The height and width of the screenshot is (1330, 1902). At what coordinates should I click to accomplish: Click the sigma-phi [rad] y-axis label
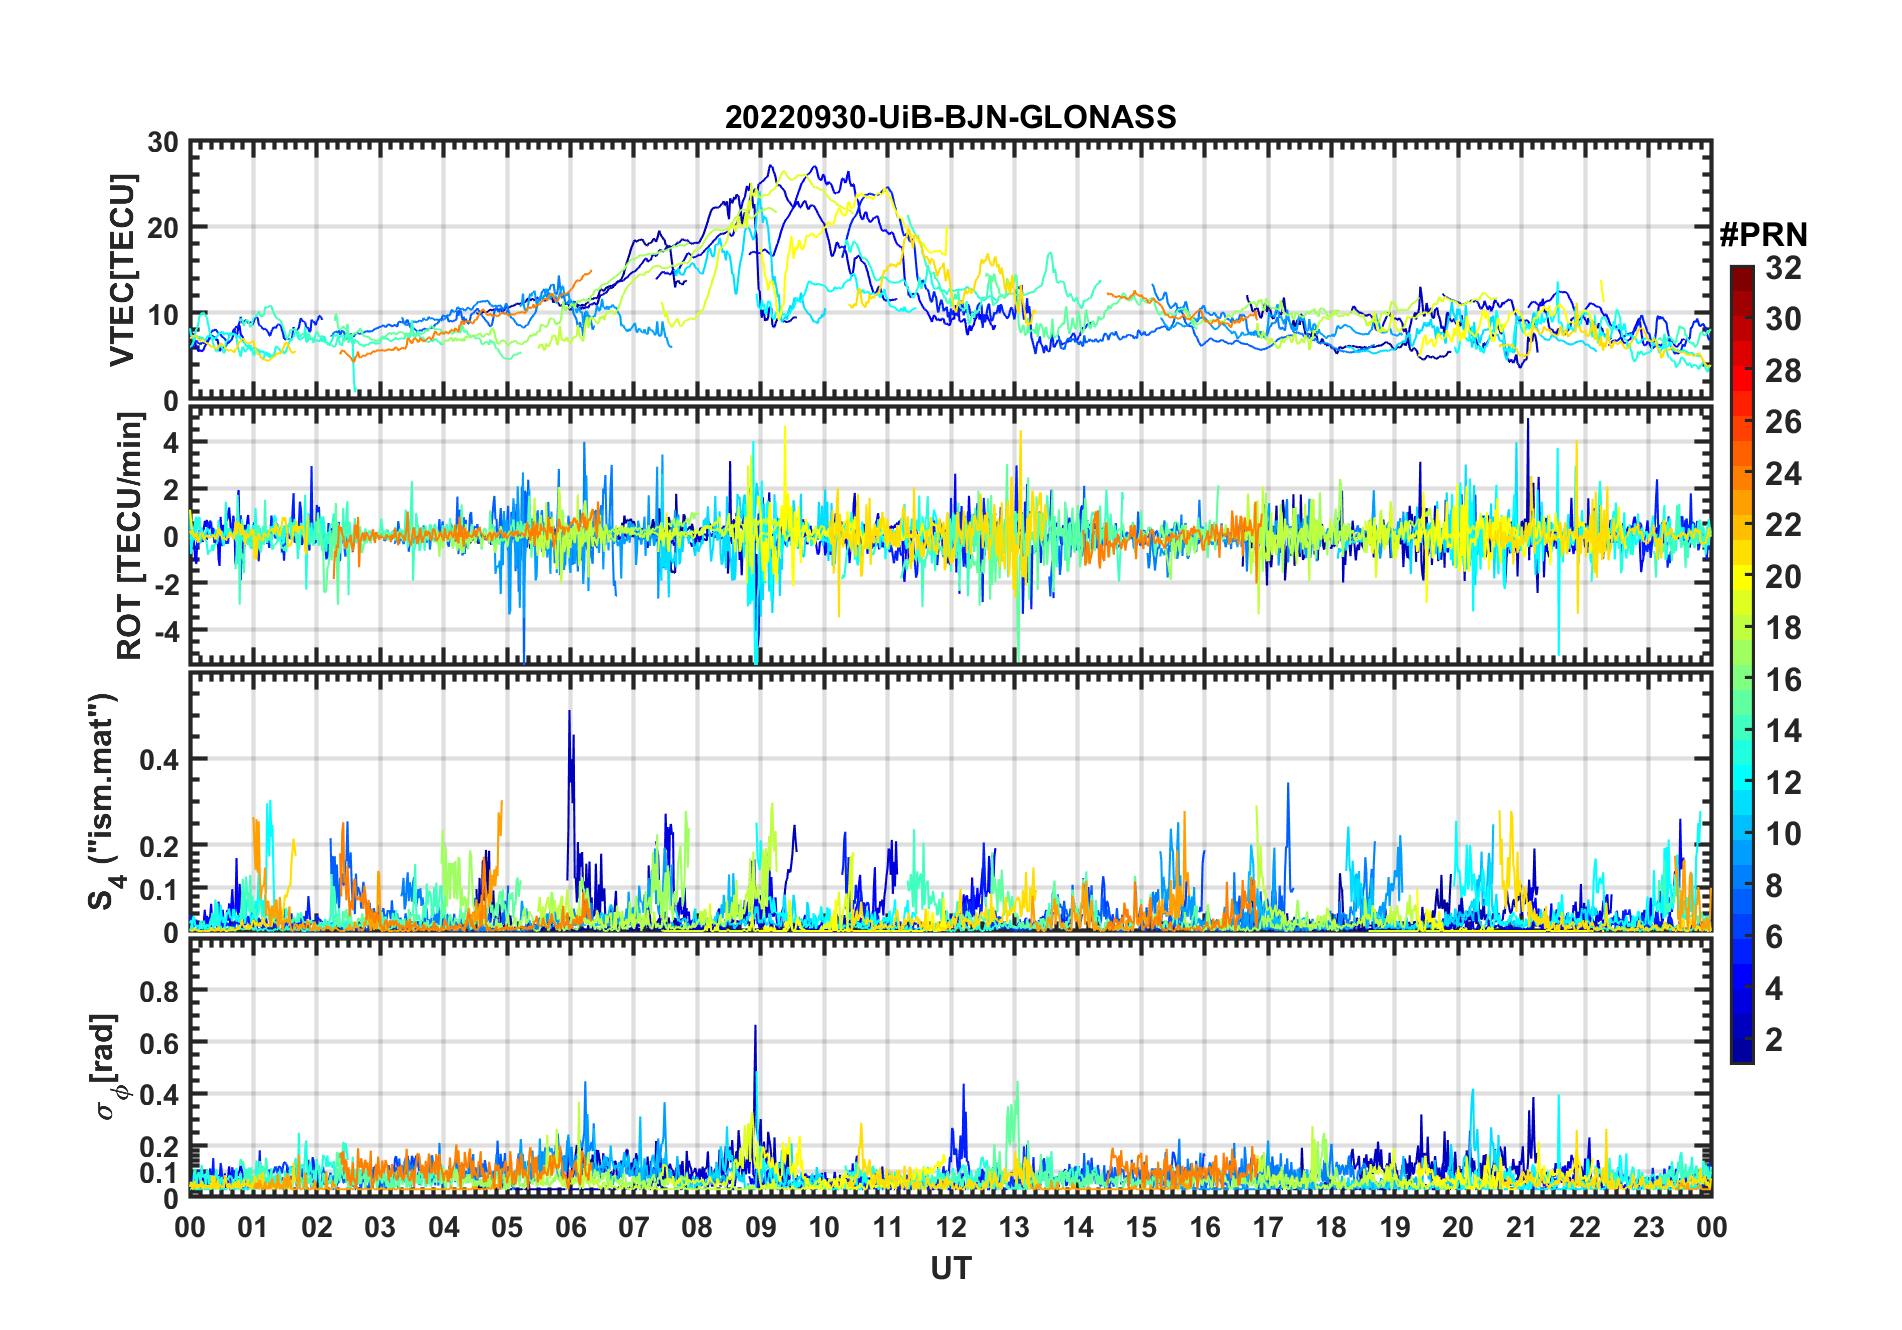[x=108, y=1066]
